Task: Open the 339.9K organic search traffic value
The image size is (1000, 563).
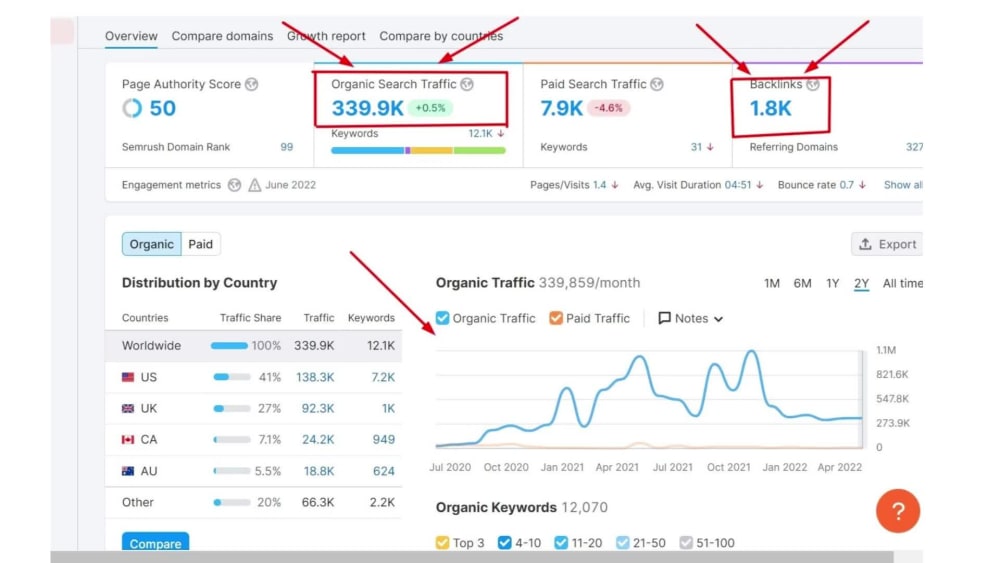Action: tap(367, 108)
